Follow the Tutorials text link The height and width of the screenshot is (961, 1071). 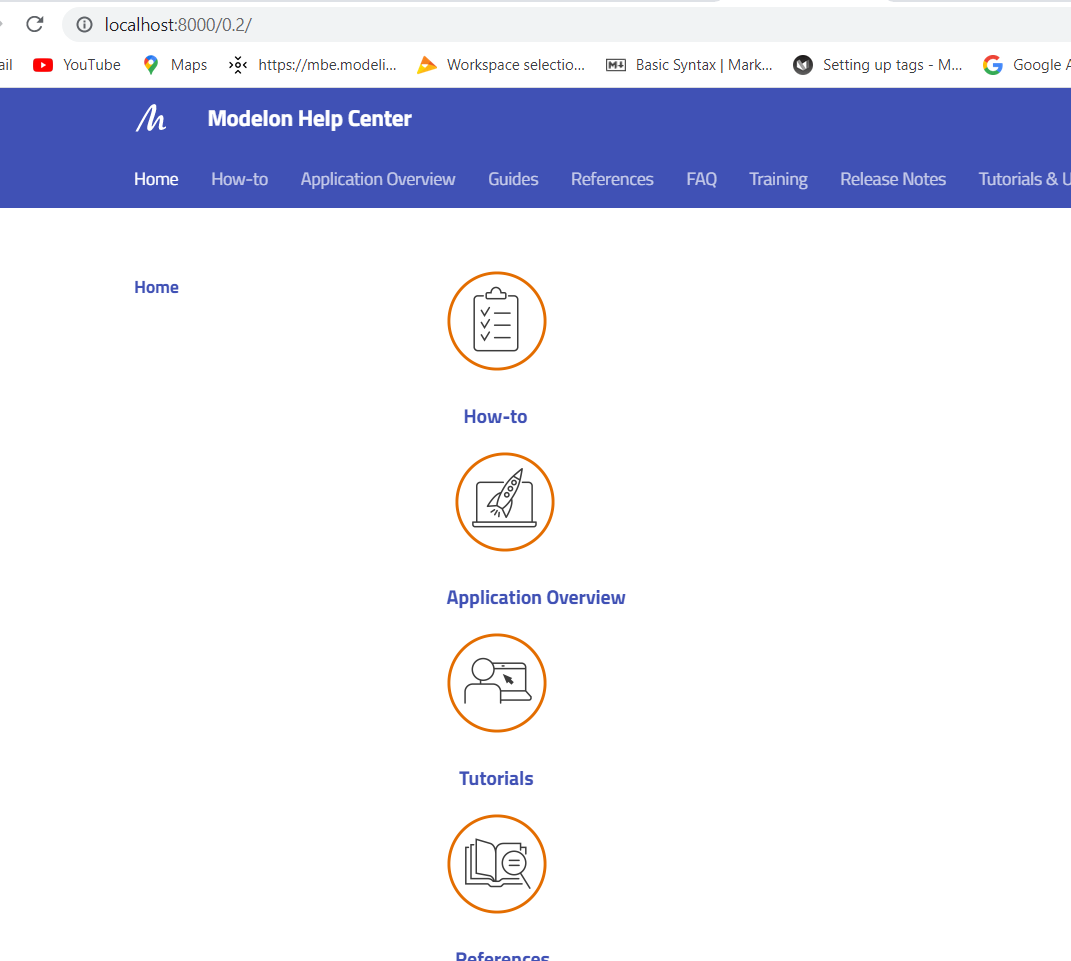[496, 779]
